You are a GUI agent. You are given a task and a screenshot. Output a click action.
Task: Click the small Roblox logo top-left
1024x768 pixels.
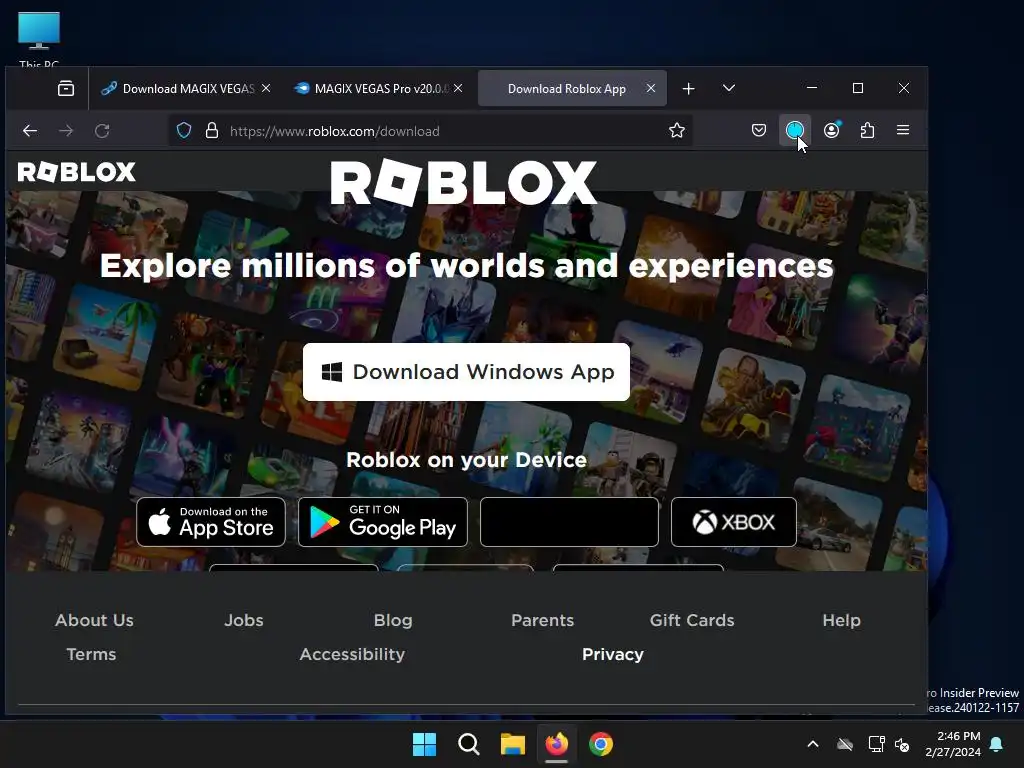(x=76, y=172)
